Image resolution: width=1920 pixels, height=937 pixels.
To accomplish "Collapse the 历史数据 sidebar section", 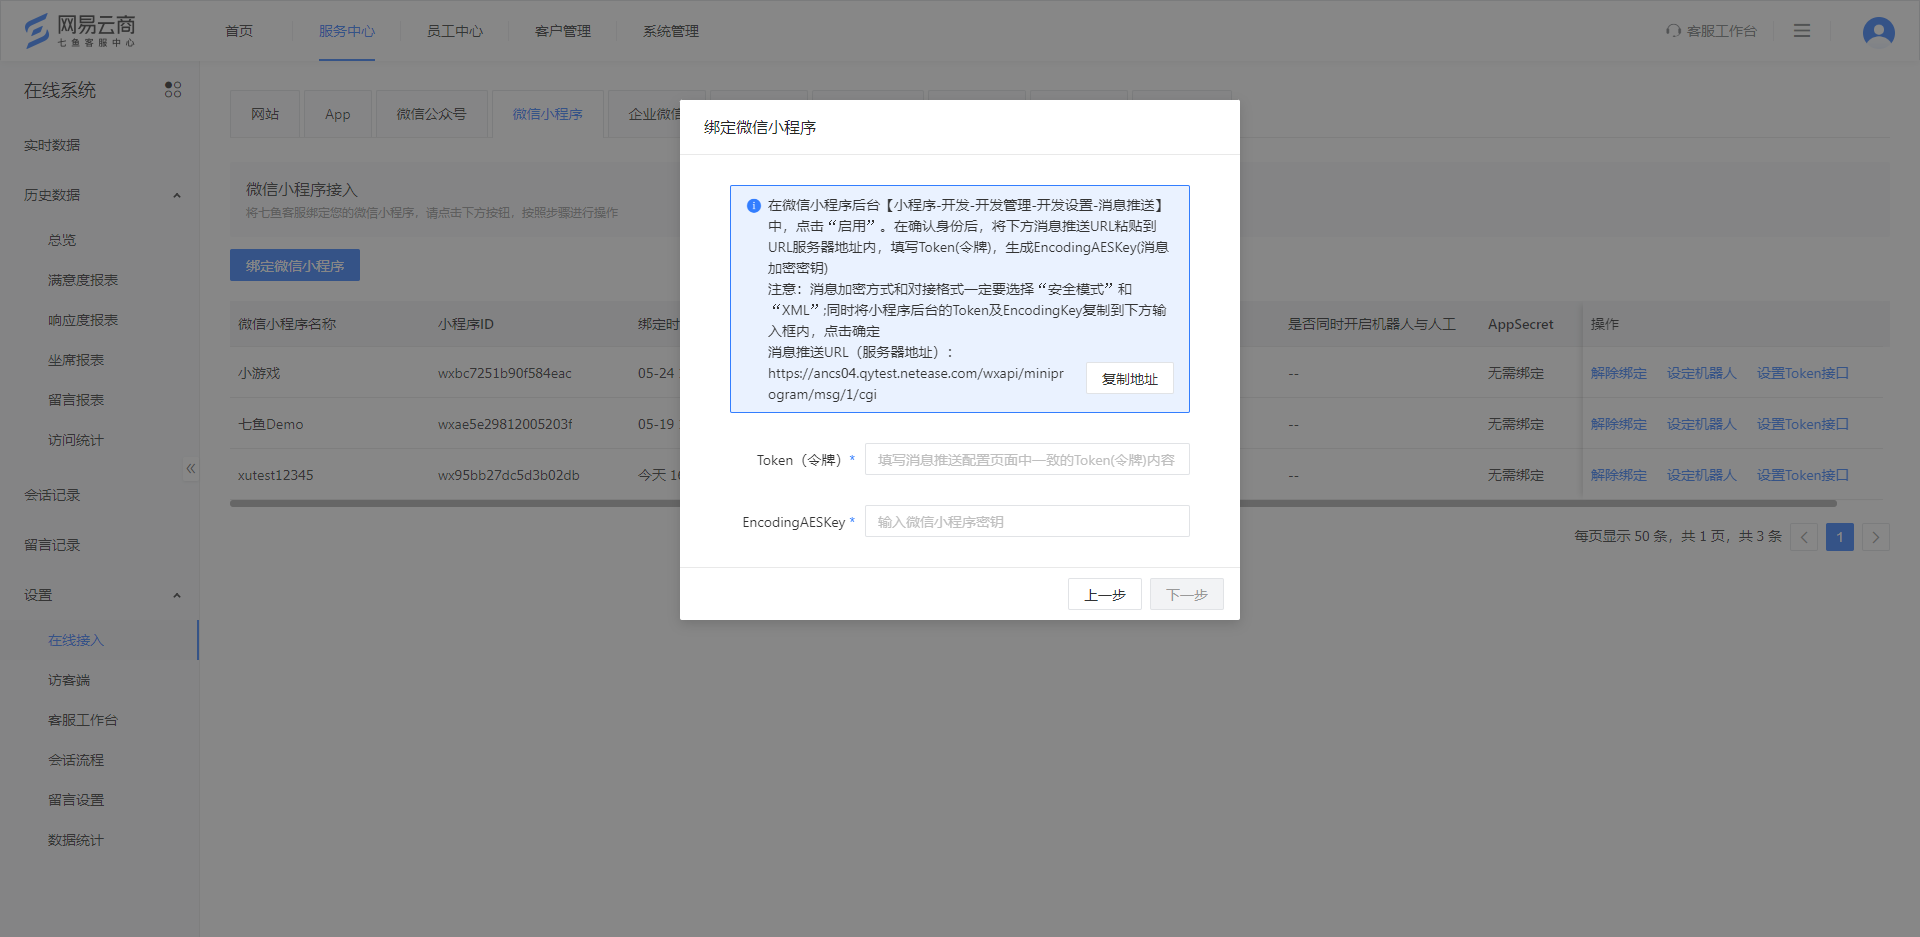I will tap(177, 195).
